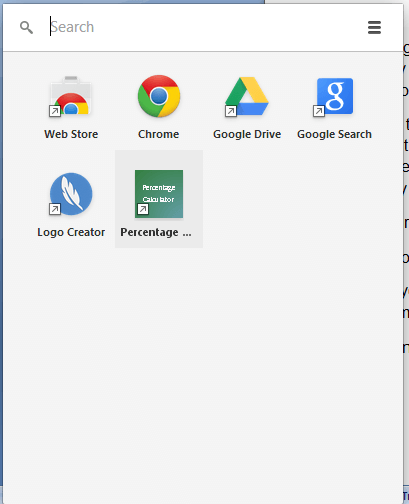The image size is (409, 504).
Task: Select the "Web Store" label text
Action: [71, 134]
